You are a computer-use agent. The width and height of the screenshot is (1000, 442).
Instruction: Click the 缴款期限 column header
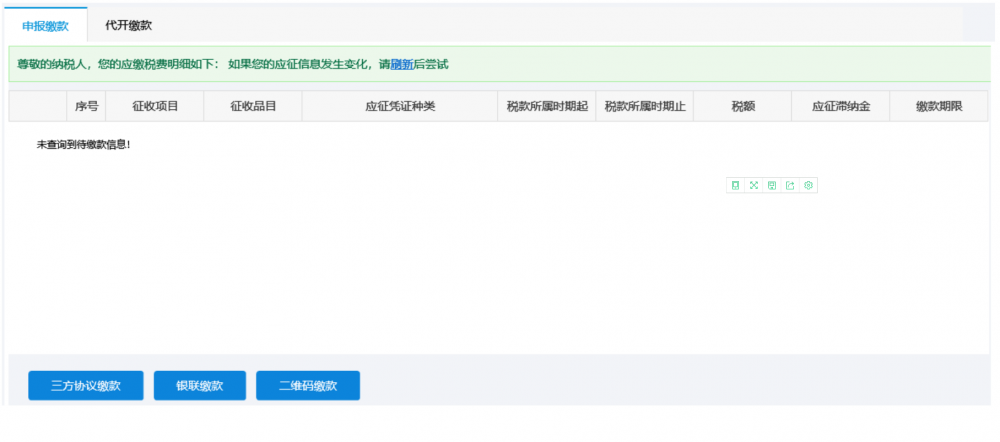[939, 106]
